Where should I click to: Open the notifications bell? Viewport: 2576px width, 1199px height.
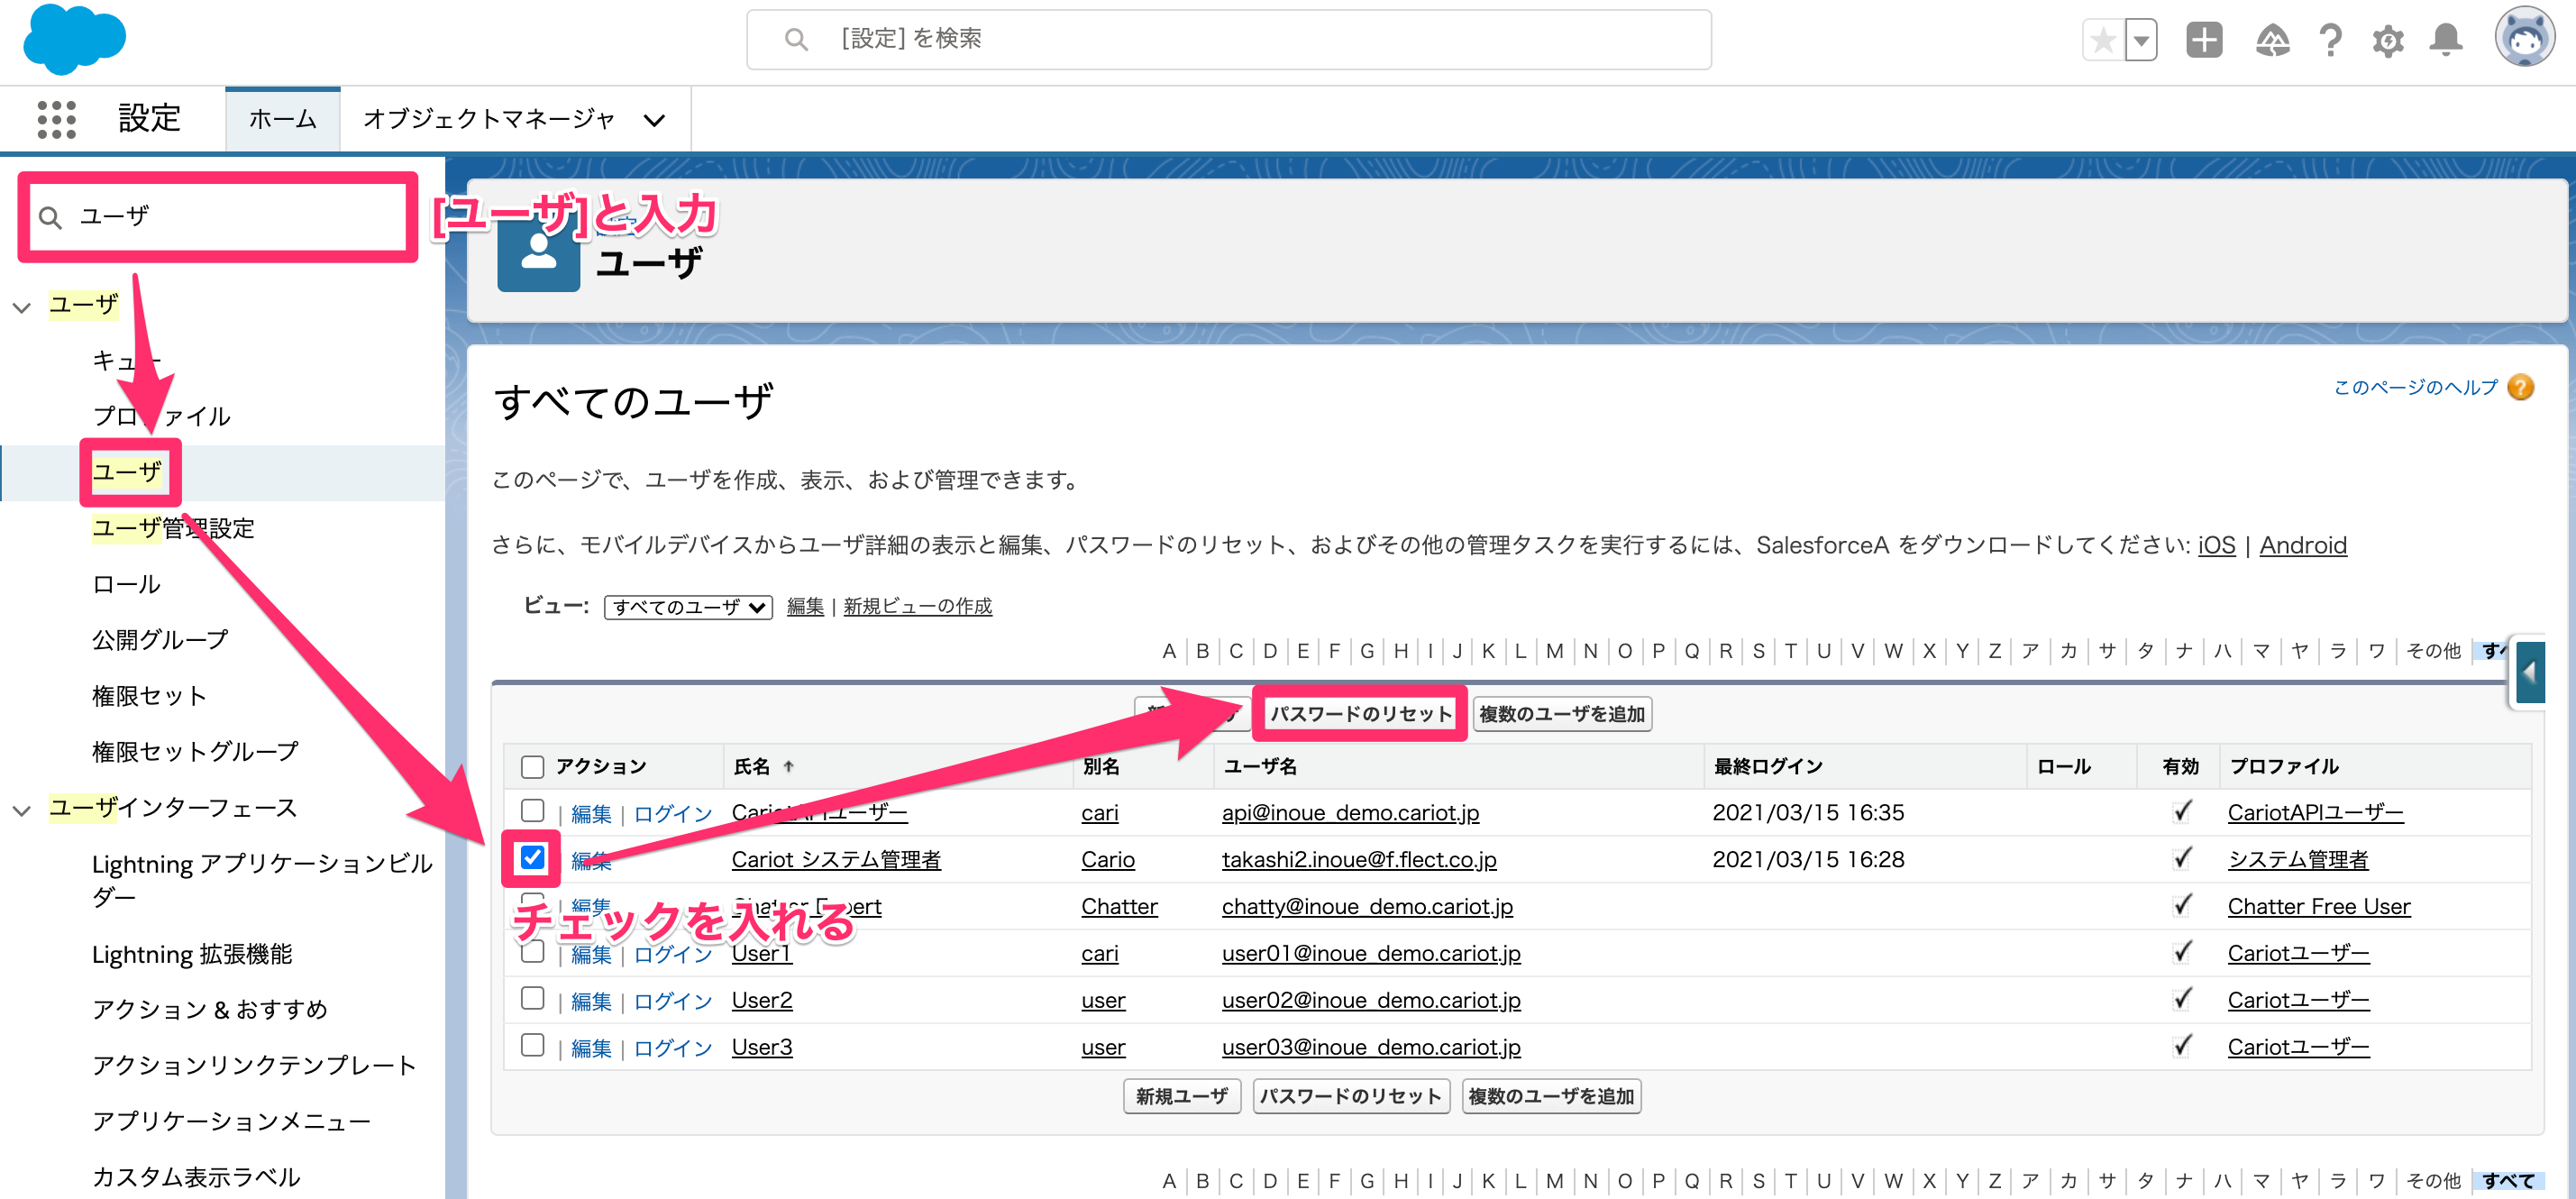pos(2446,40)
